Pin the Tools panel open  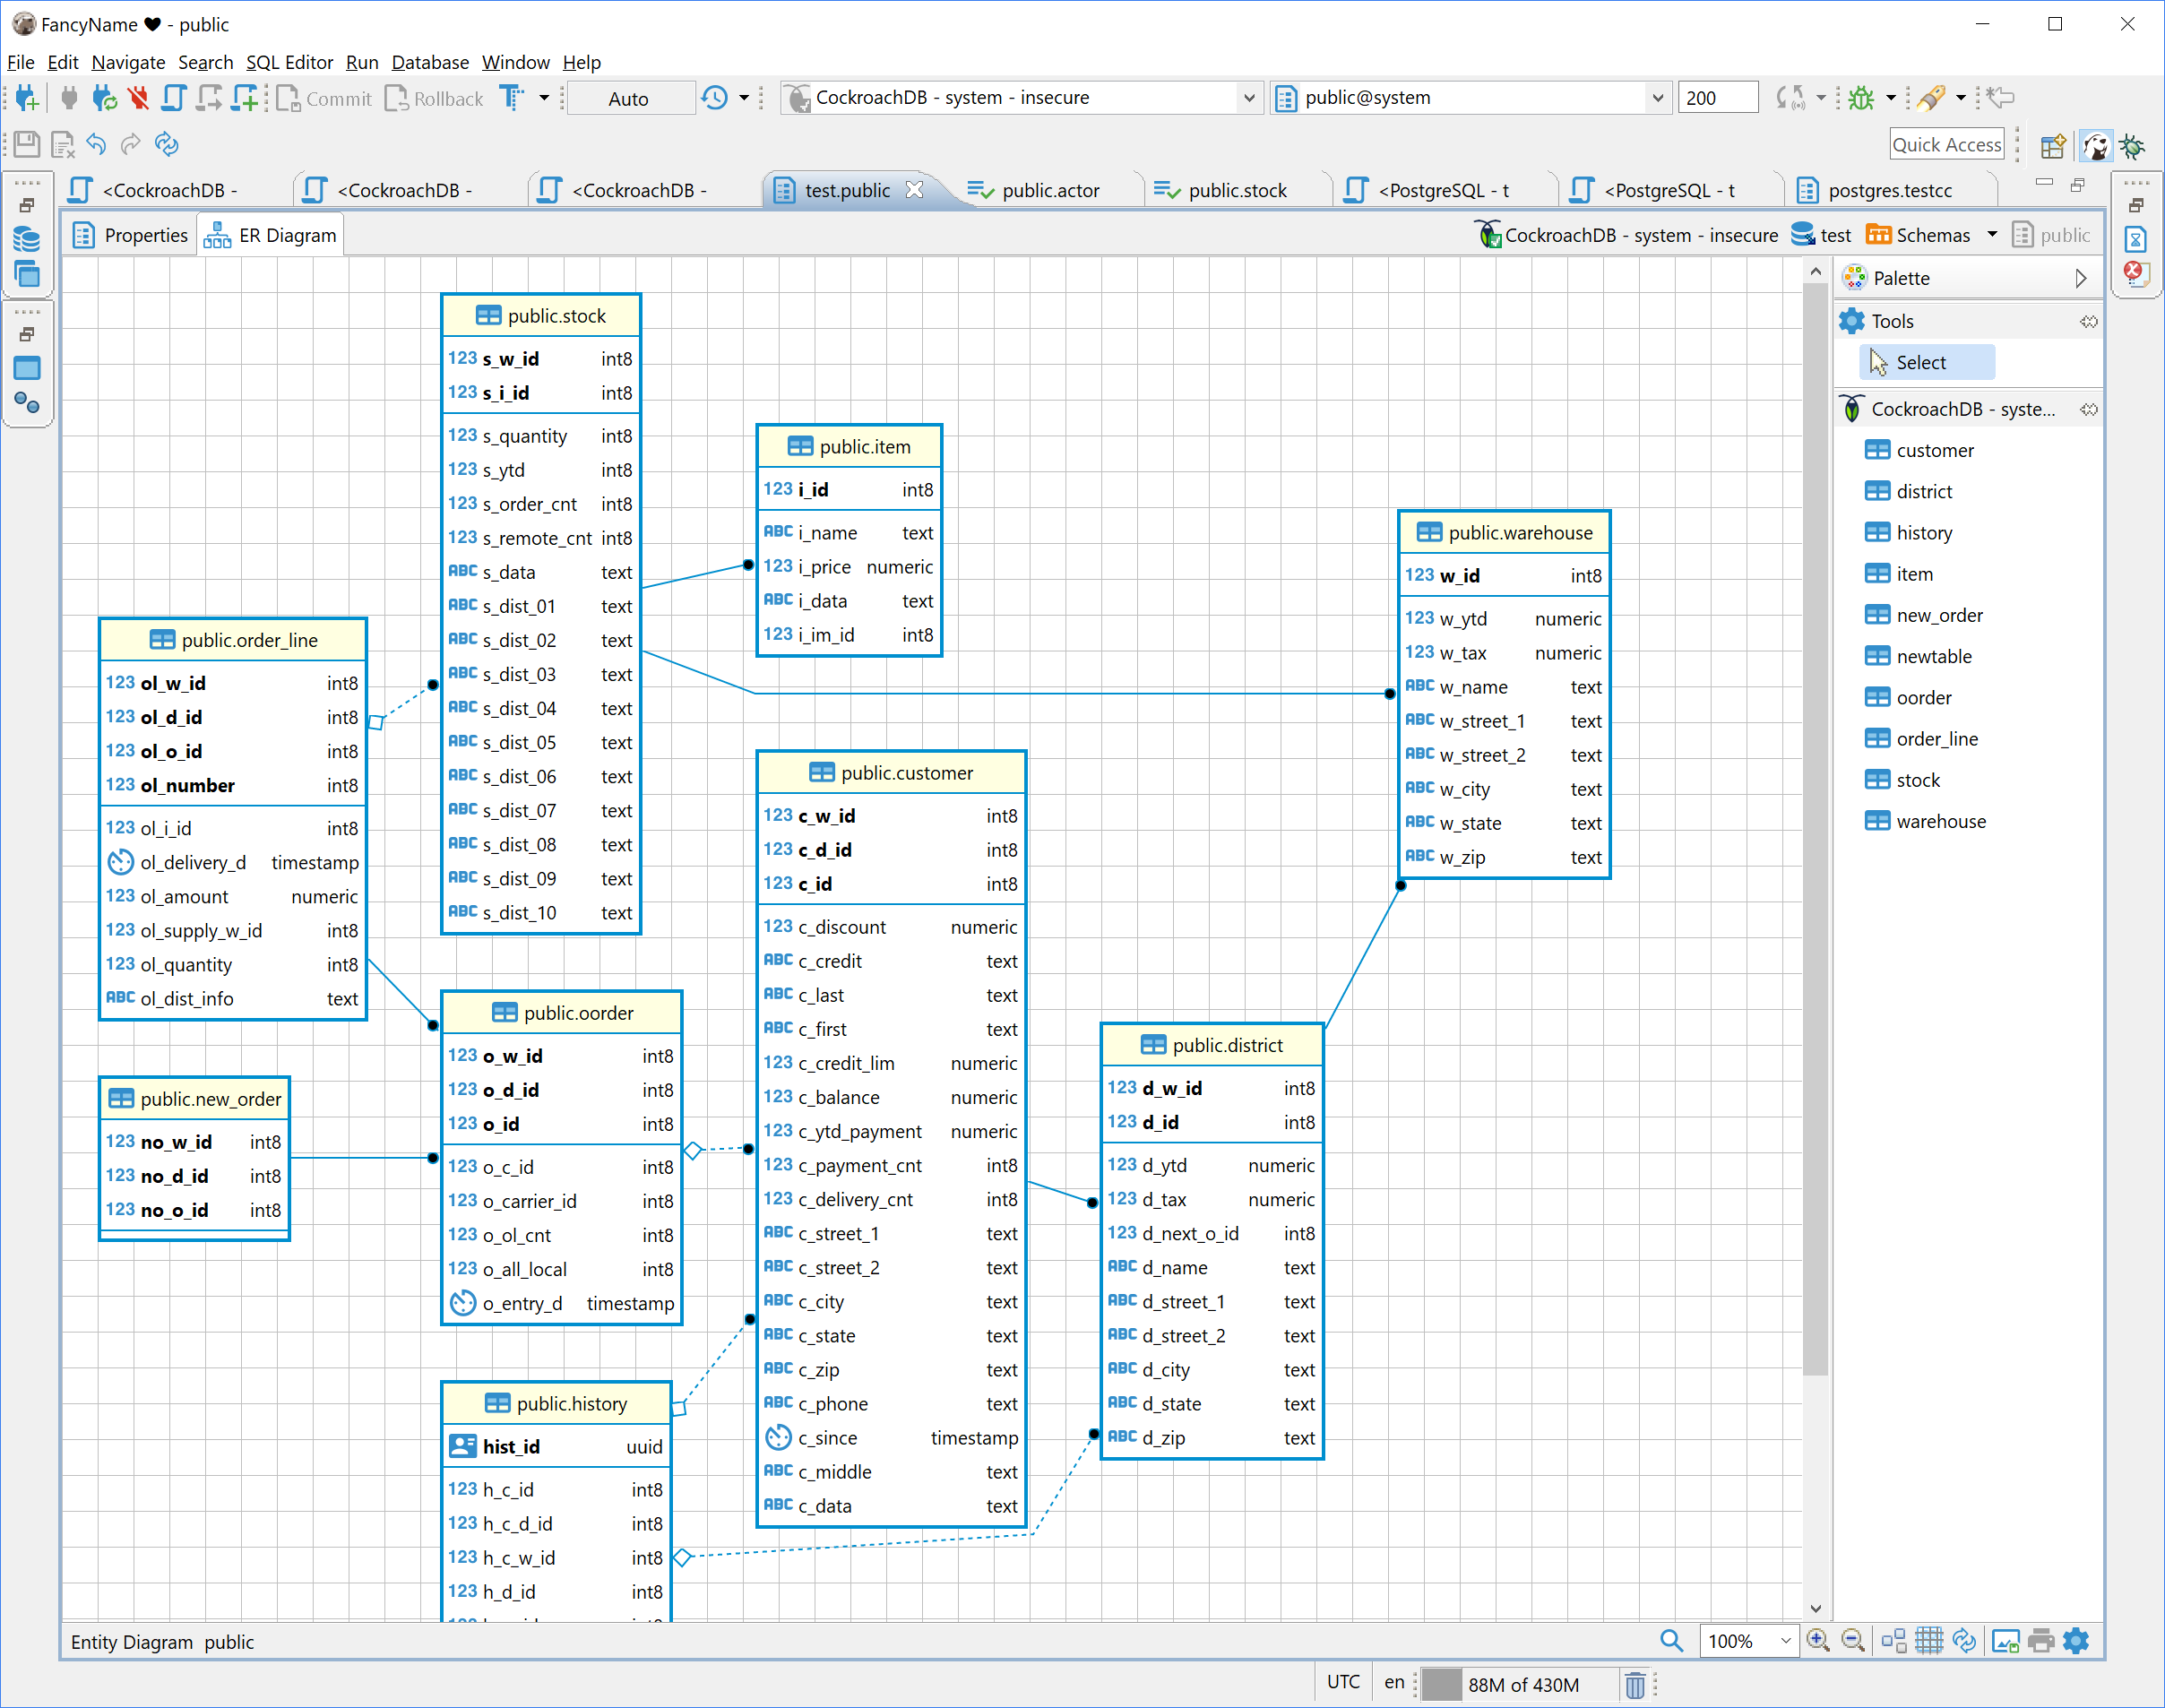[2090, 320]
